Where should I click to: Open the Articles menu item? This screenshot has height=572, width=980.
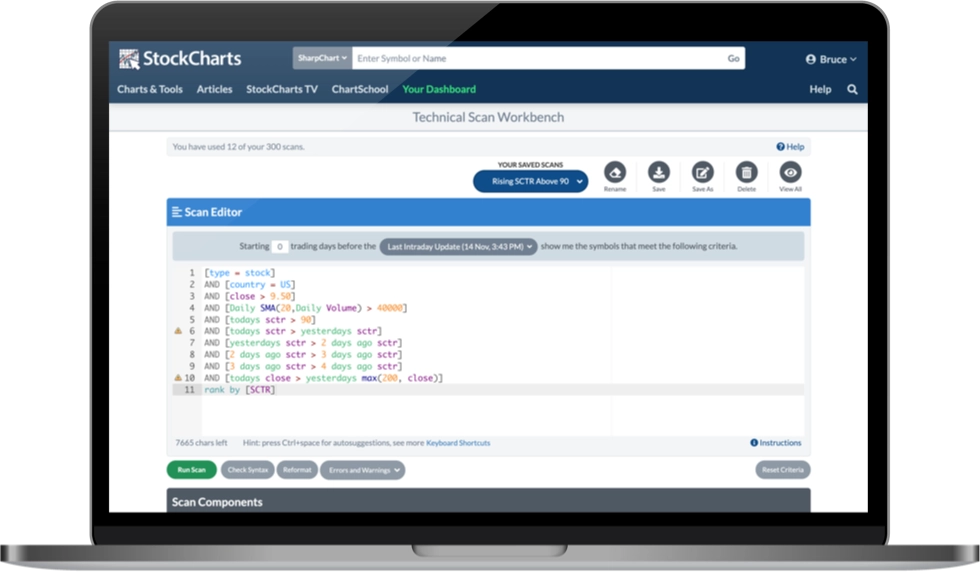coord(214,89)
